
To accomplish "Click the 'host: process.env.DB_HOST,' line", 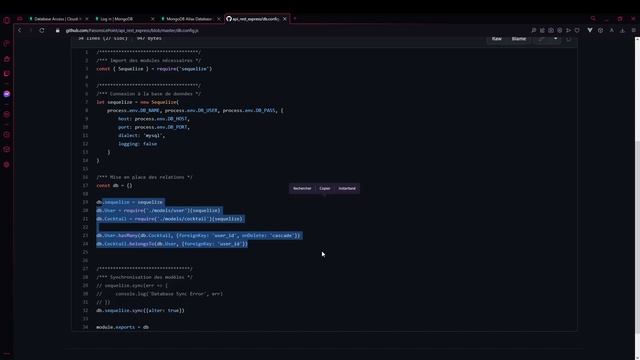I will [x=154, y=119].
